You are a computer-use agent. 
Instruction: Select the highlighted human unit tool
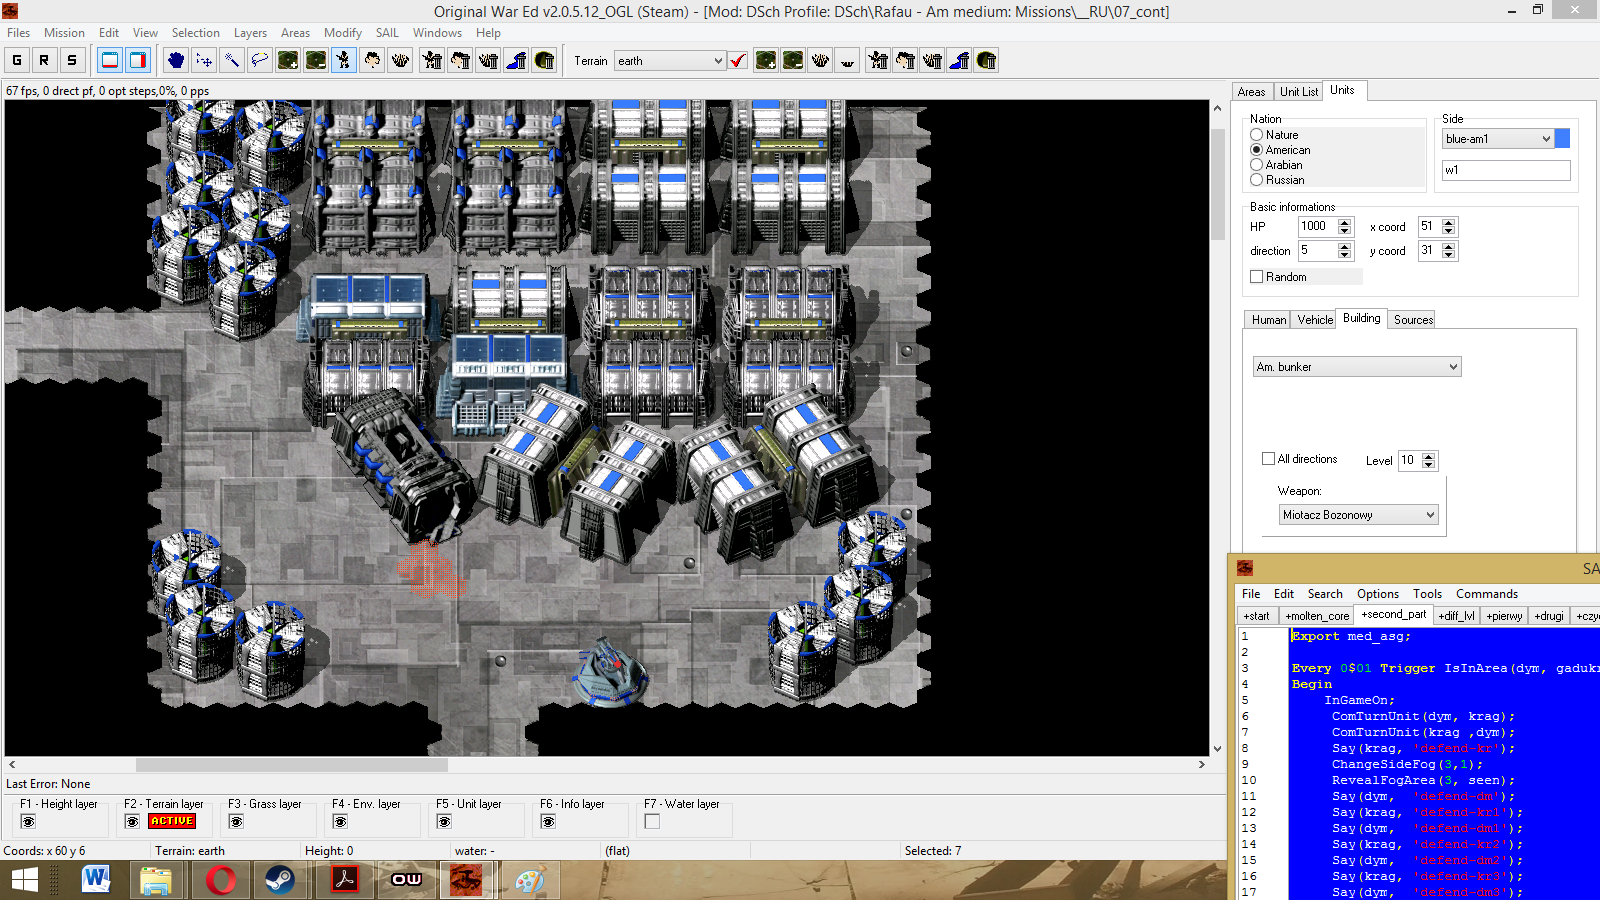(x=344, y=60)
